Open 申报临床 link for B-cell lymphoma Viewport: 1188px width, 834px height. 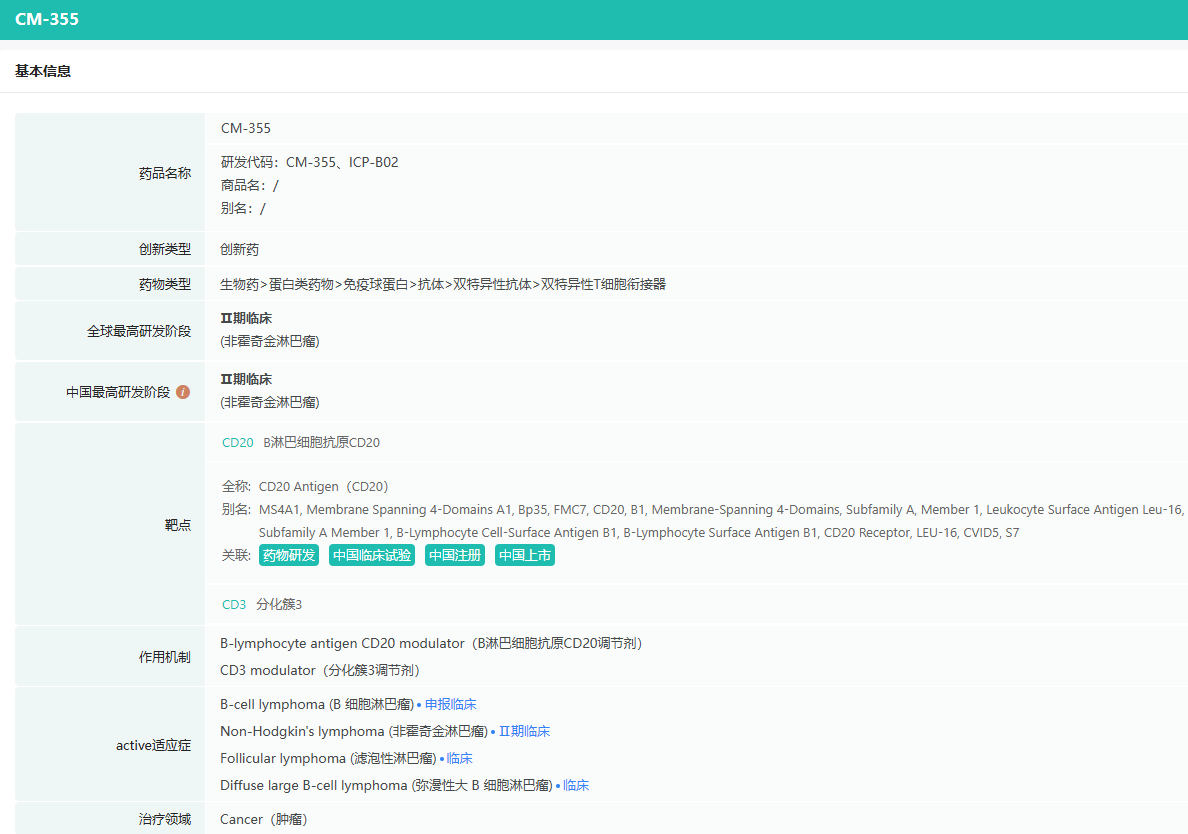[x=450, y=704]
